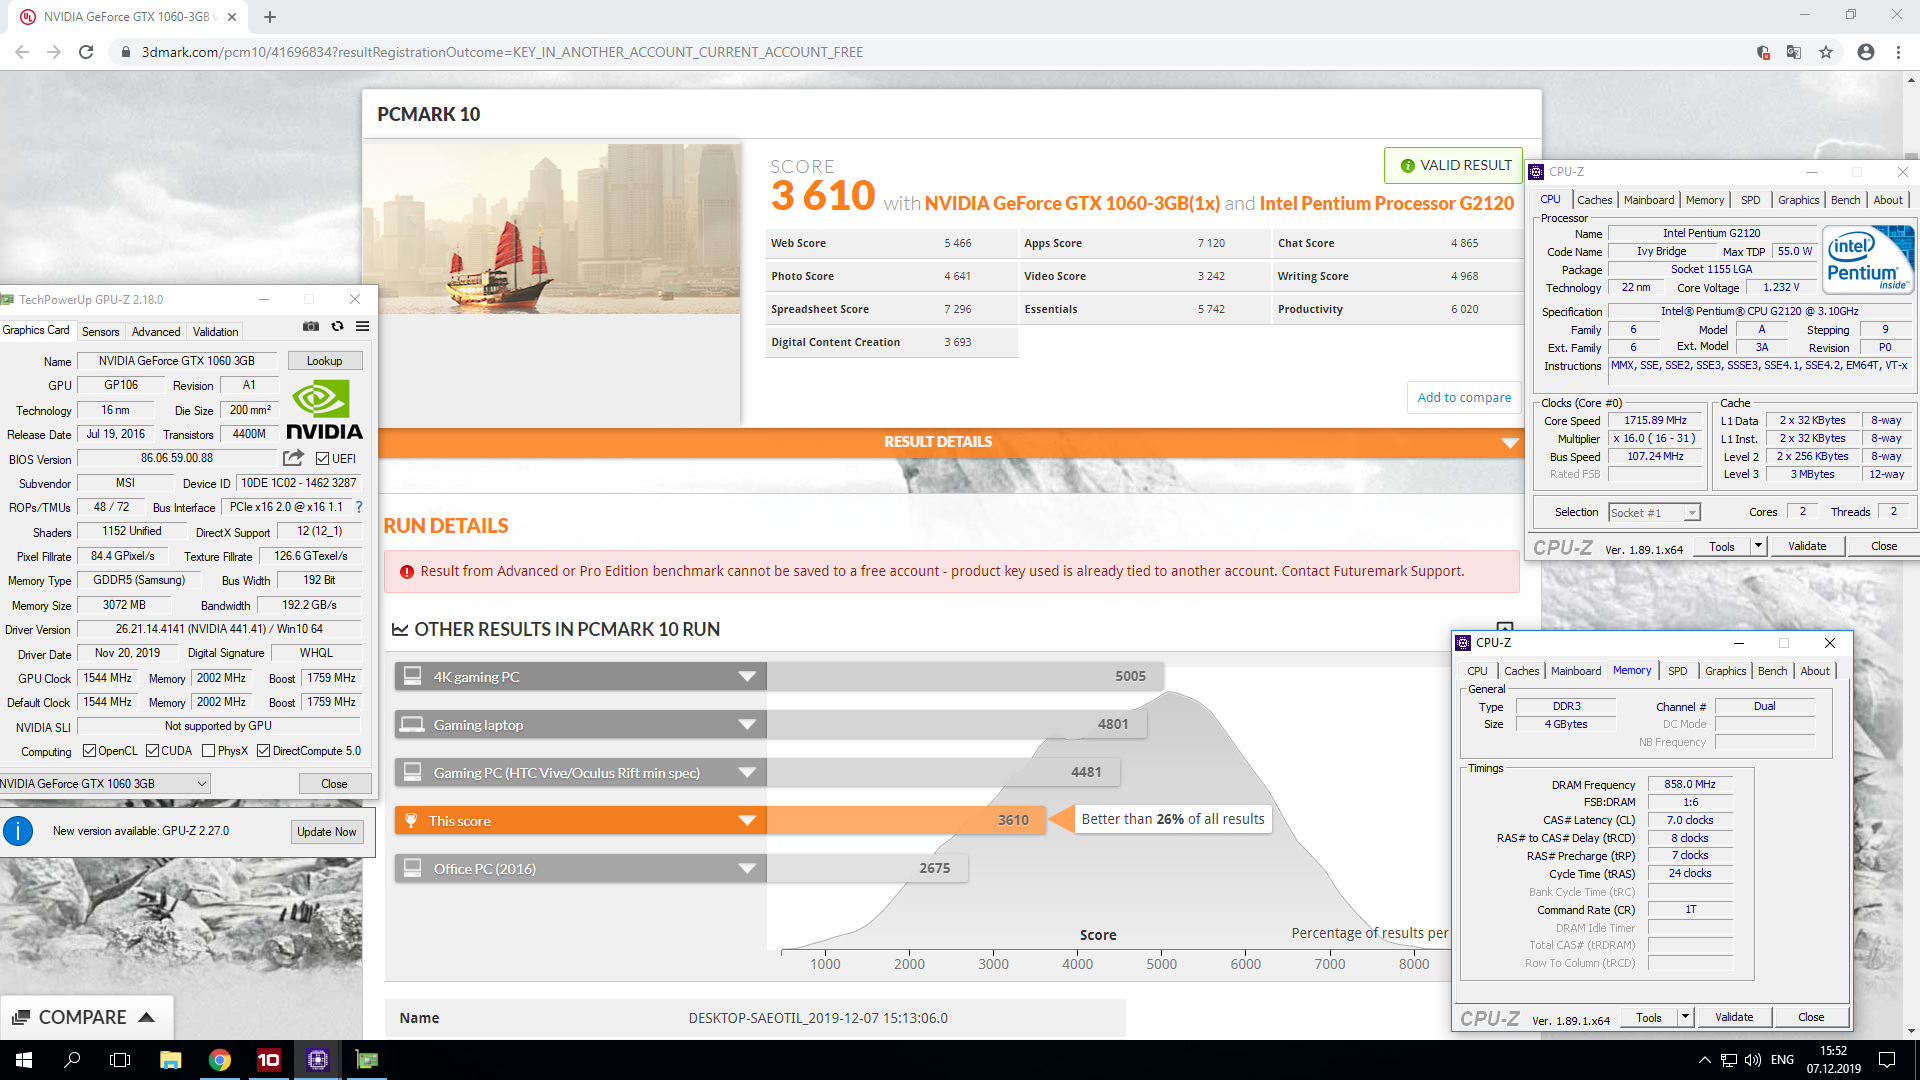Bookmark this page with the star icon
1920x1080 pixels.
click(x=1826, y=52)
